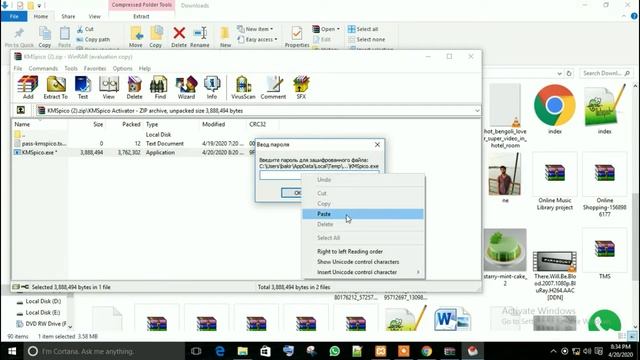640x360 pixels.
Task: Click the Comment icon in WinRAR
Action: [x=273, y=87]
